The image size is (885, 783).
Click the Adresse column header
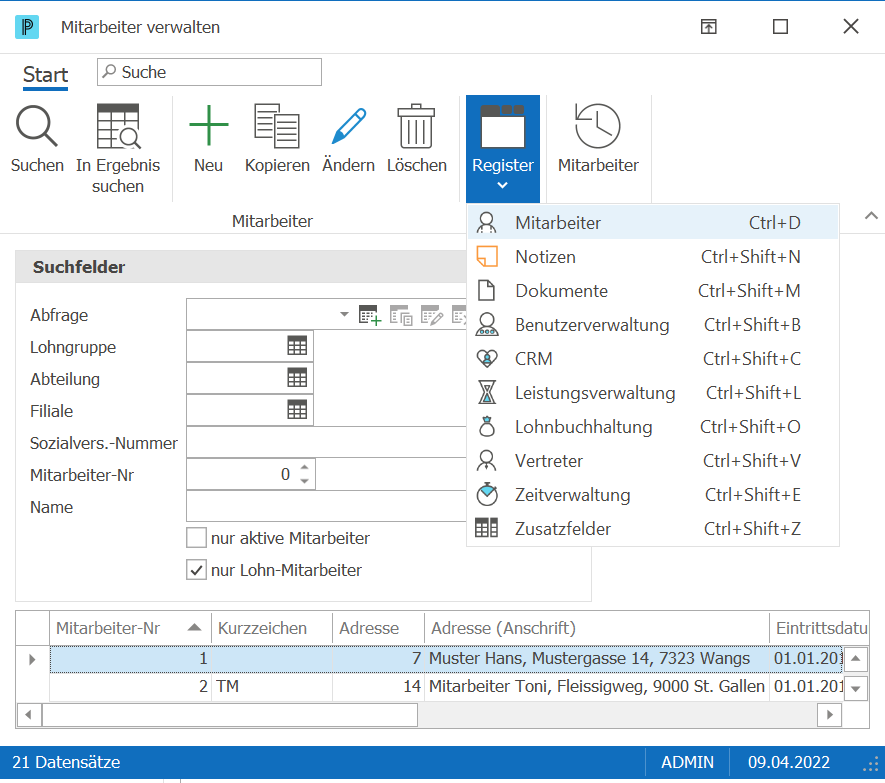[378, 628]
